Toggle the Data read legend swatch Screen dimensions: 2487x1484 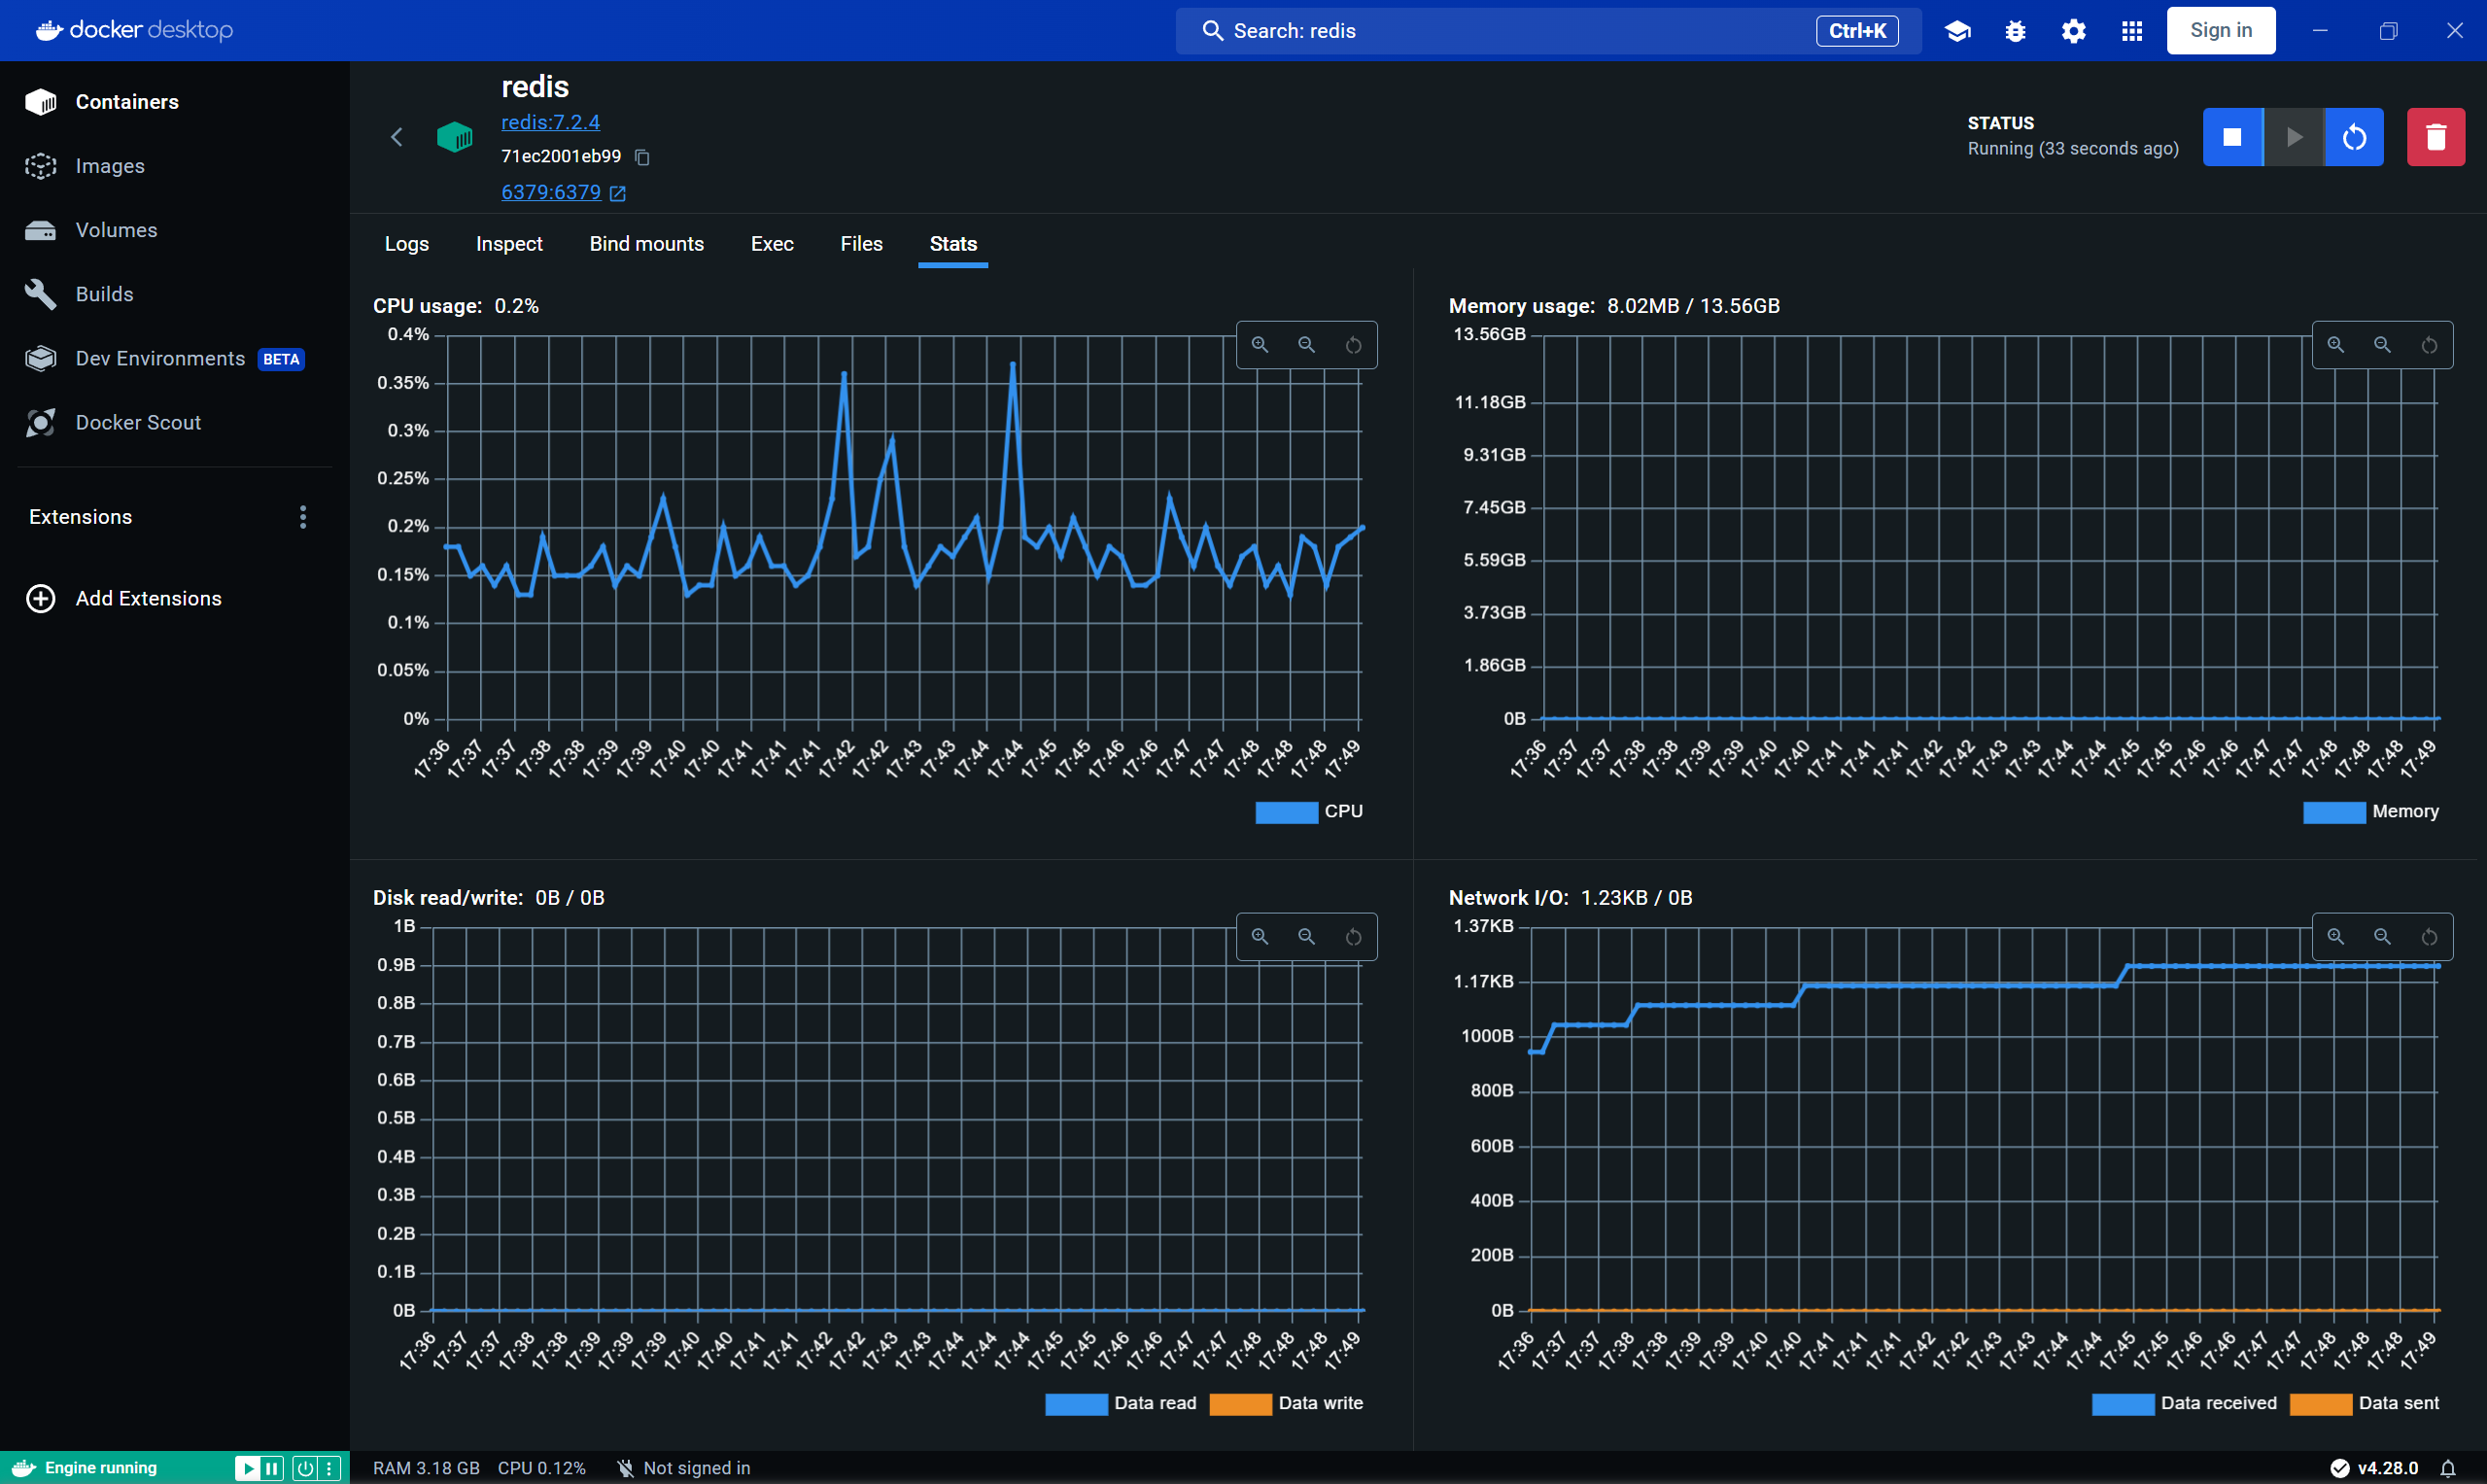point(1076,1404)
